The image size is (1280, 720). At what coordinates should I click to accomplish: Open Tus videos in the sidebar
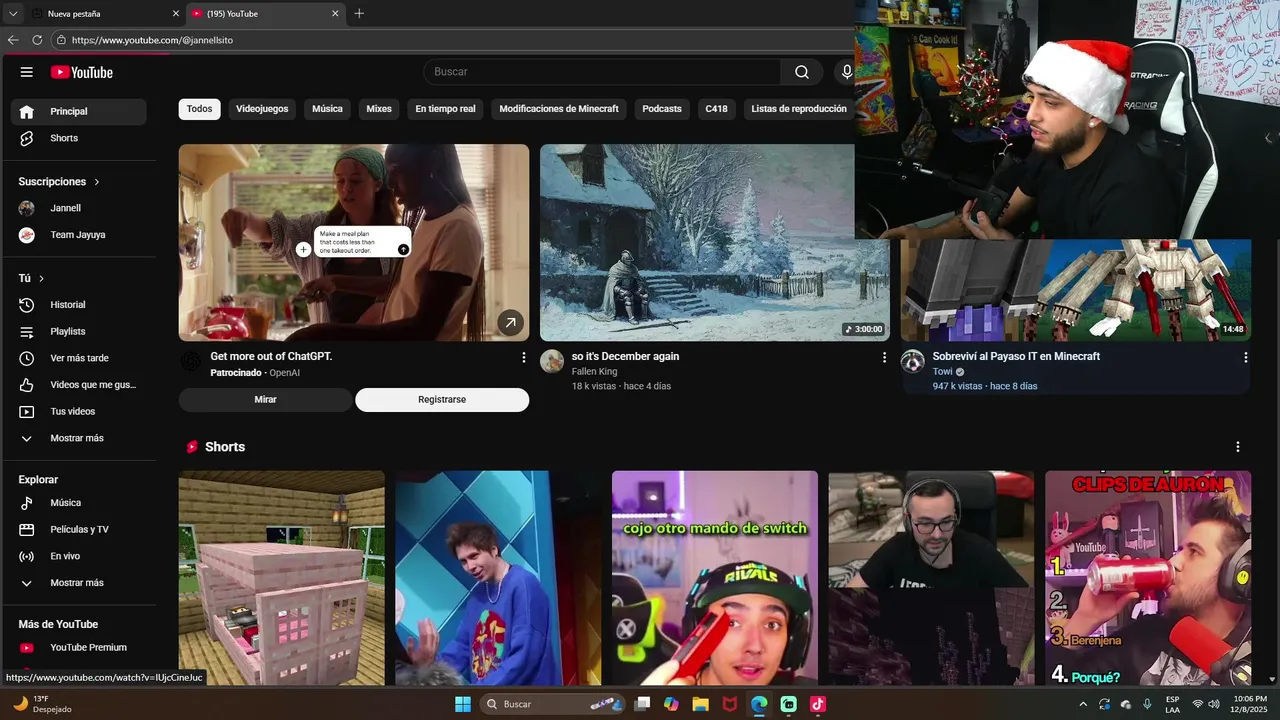pos(78,411)
